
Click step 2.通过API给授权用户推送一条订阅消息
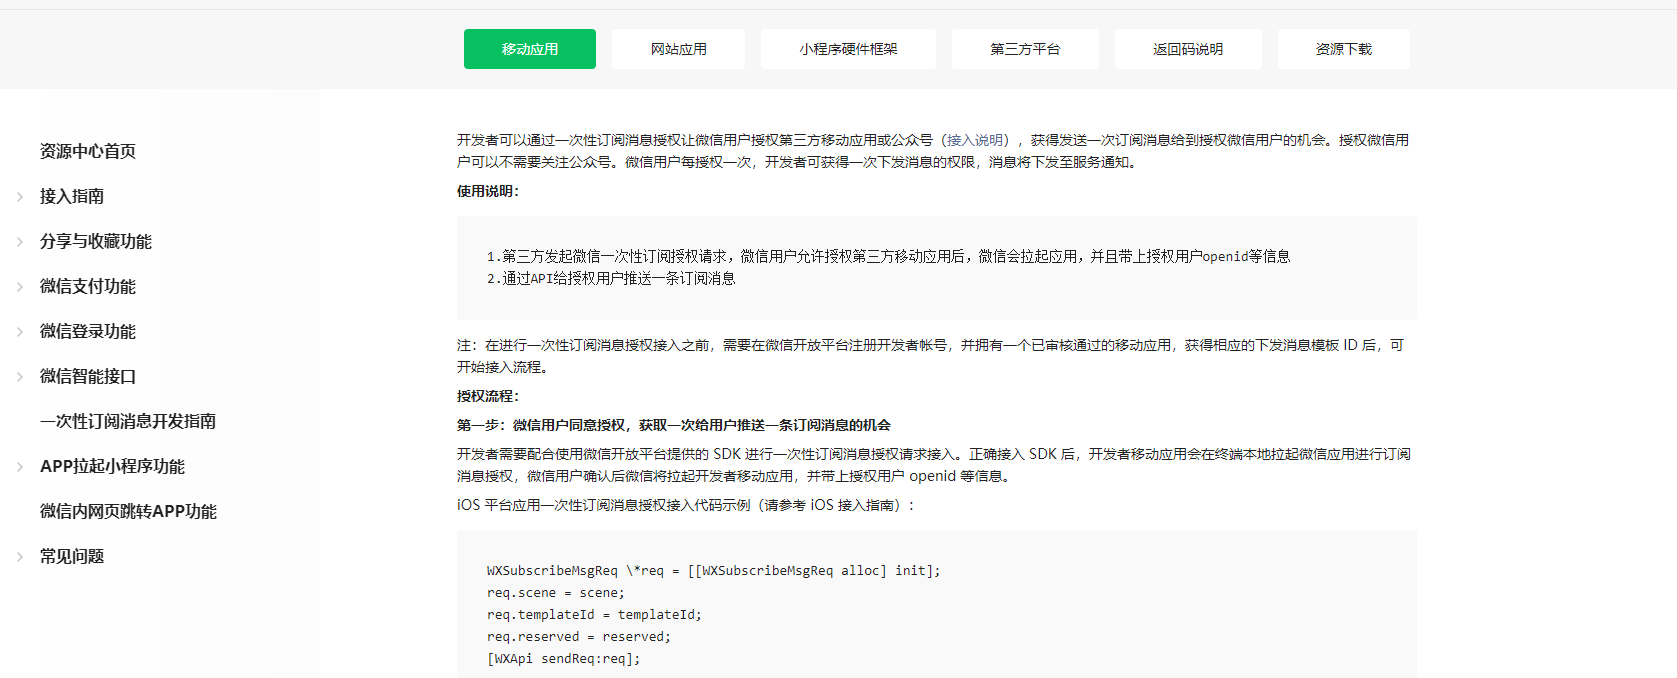coord(611,279)
